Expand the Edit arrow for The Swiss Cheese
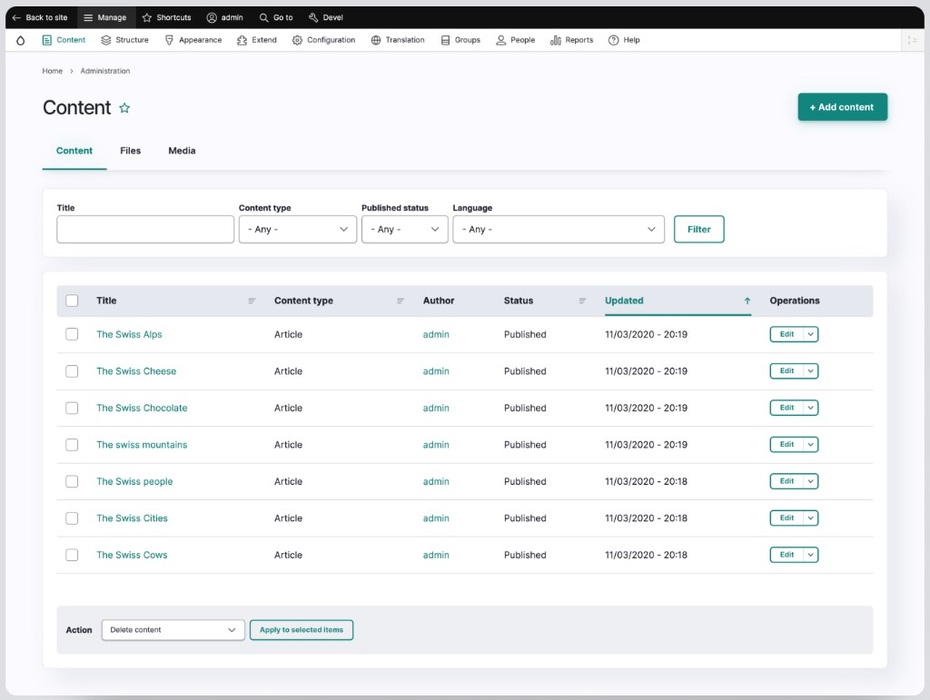The image size is (930, 700). 810,371
